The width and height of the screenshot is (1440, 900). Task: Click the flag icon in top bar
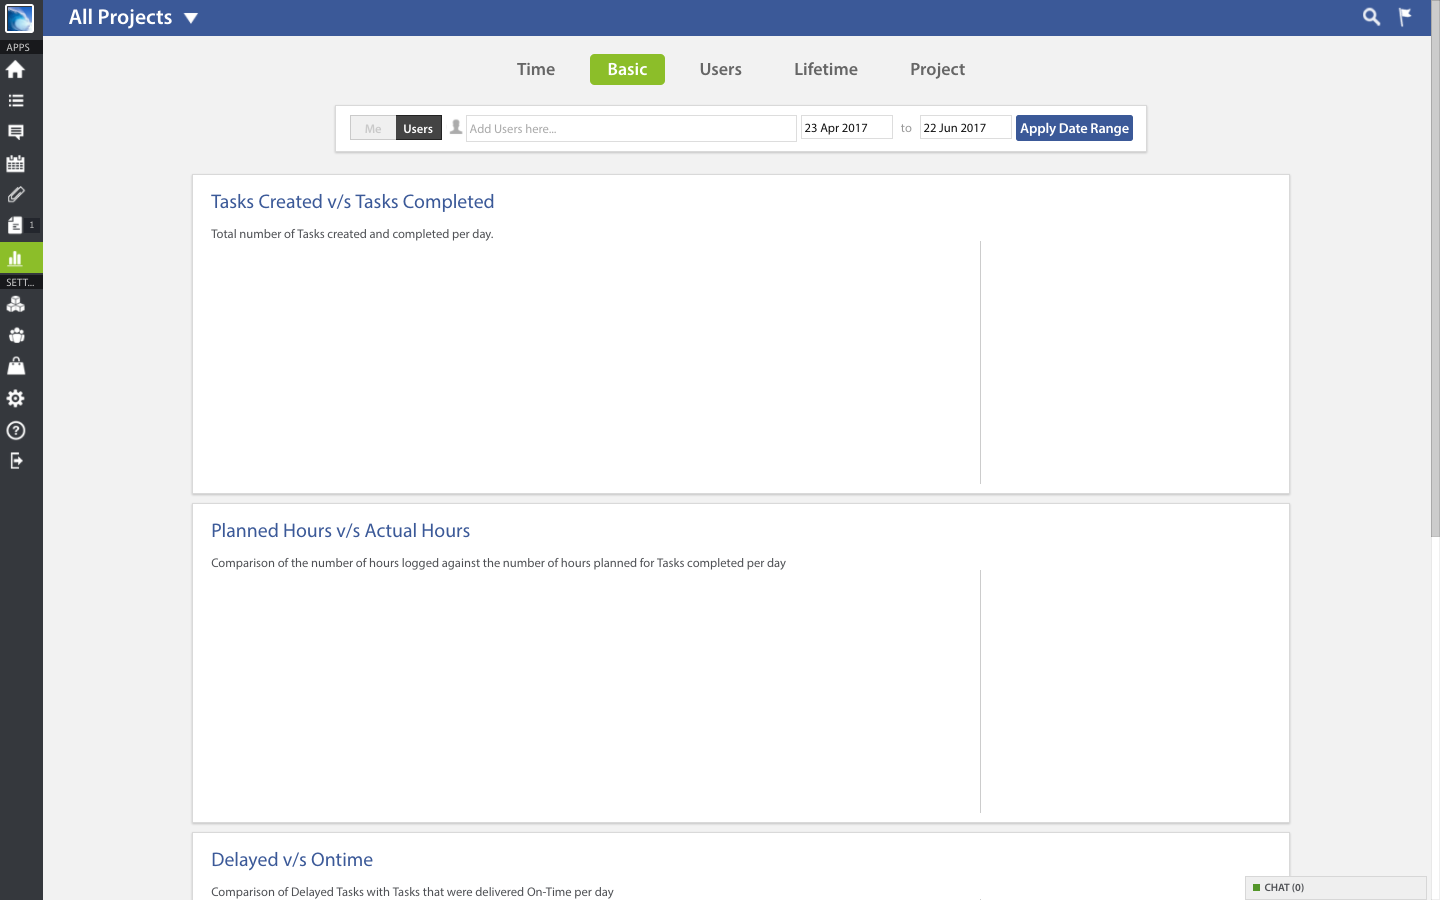click(1405, 17)
